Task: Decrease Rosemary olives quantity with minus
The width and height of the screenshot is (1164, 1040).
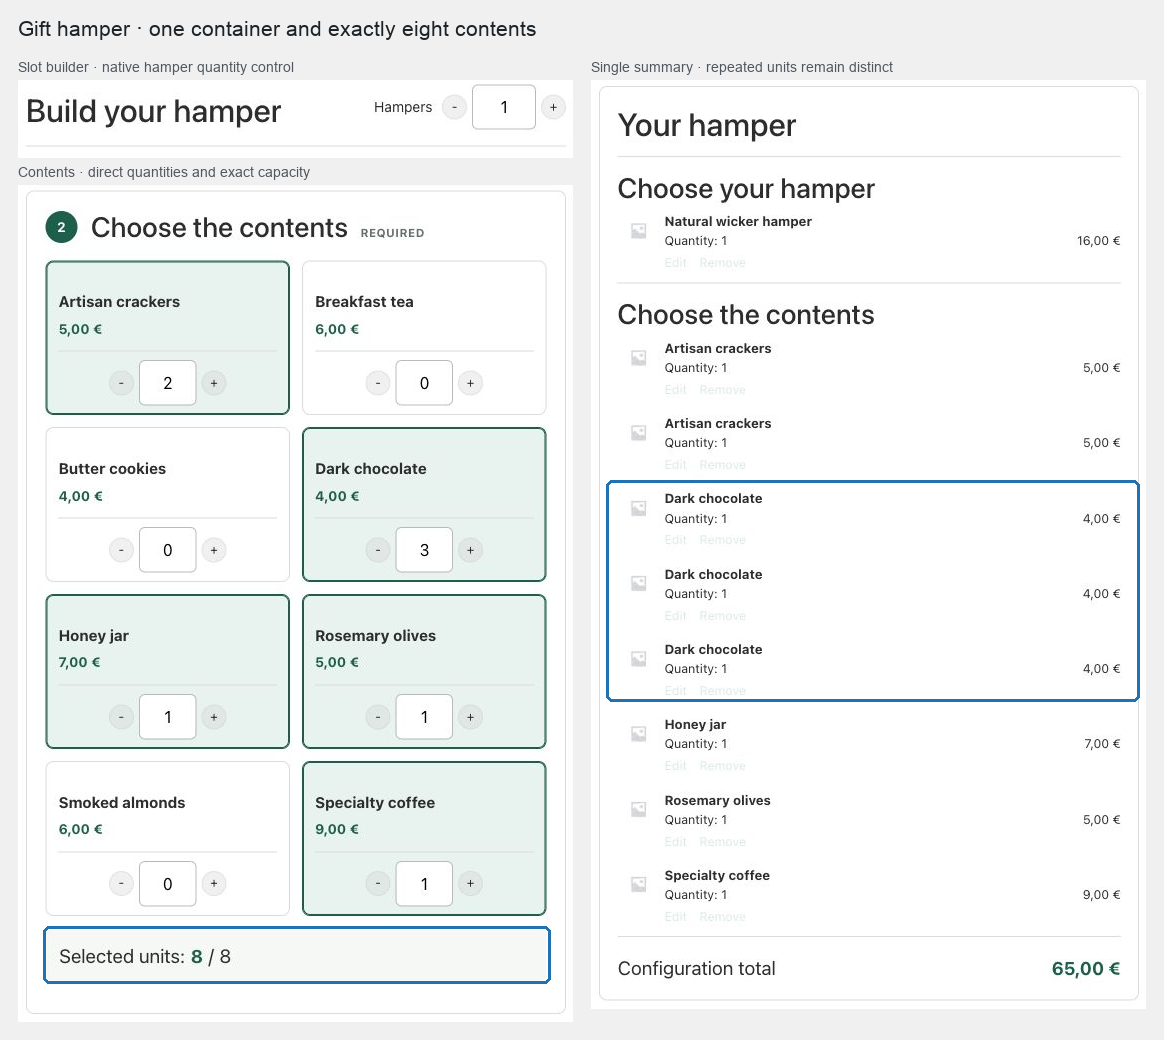Action: point(378,717)
